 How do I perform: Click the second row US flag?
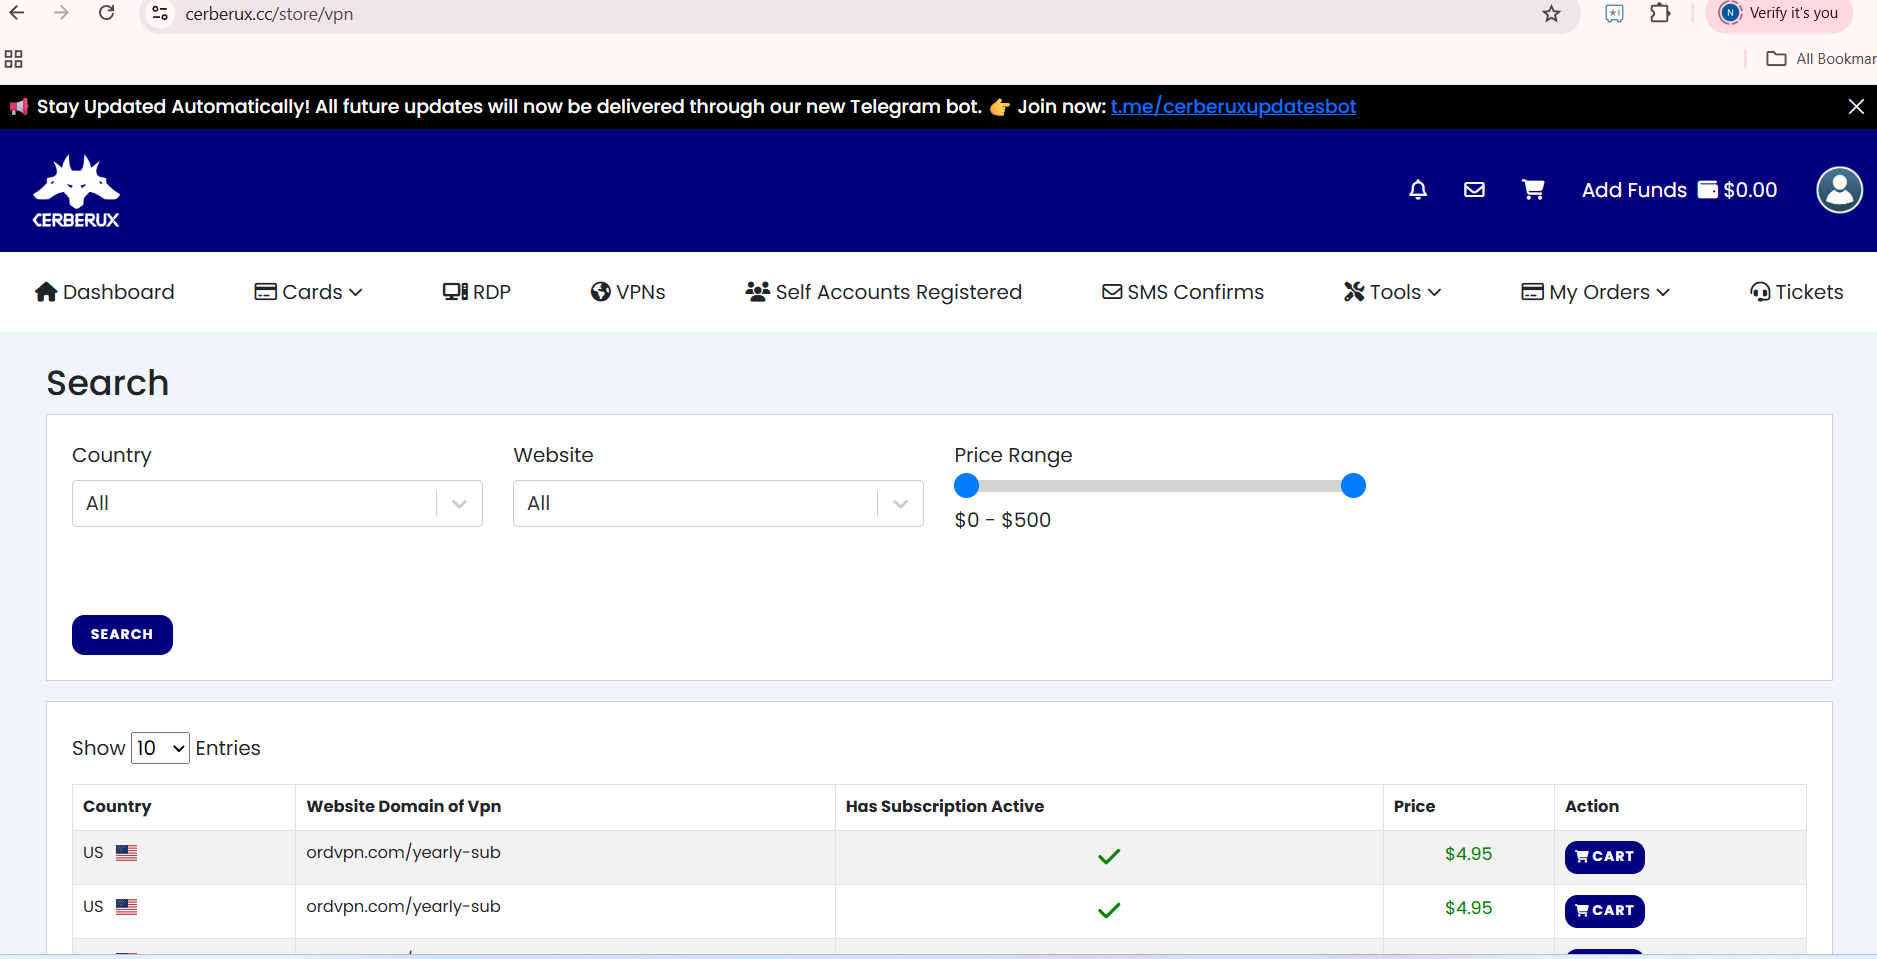[126, 907]
